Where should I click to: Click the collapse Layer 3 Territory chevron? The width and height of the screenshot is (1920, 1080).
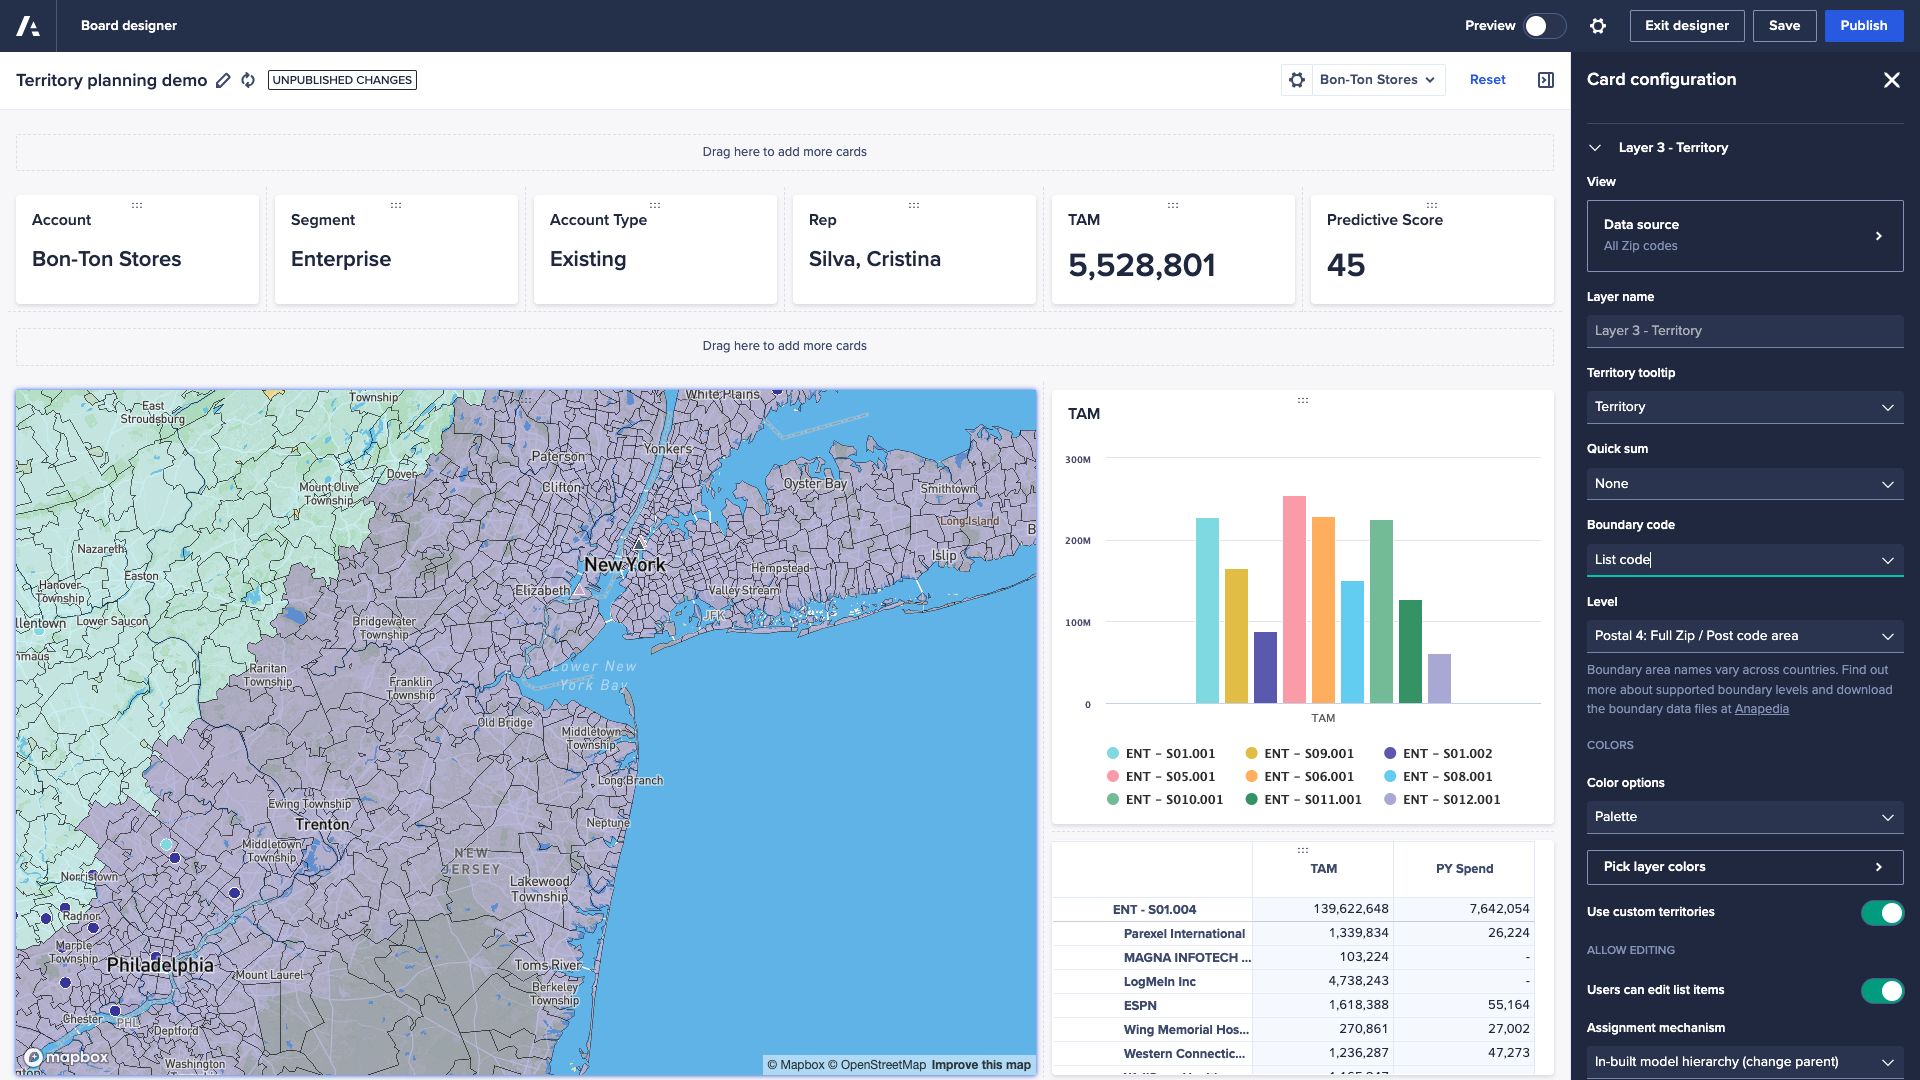(x=1596, y=146)
